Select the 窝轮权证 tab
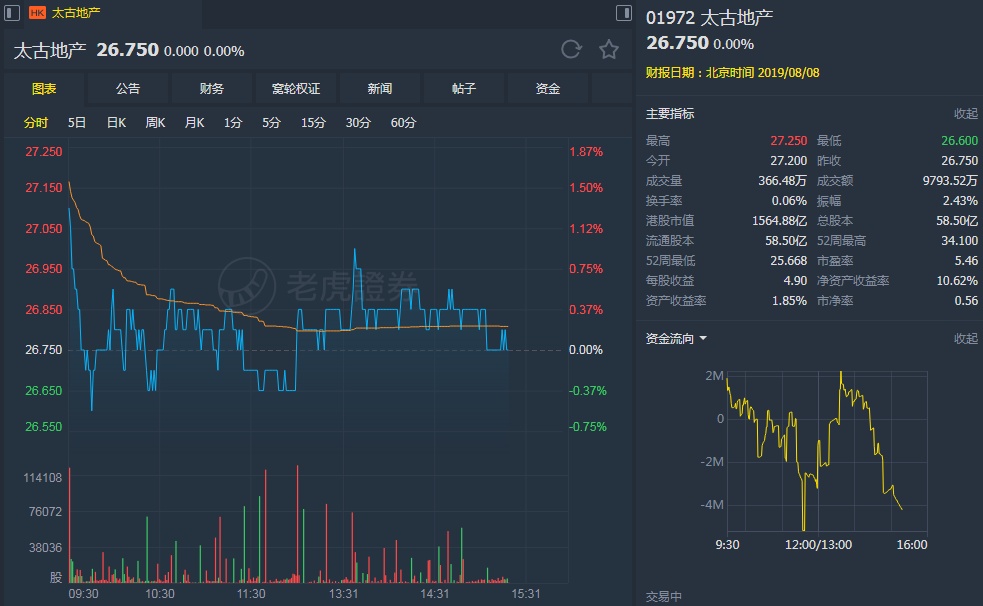The height and width of the screenshot is (606, 983). tap(296, 89)
